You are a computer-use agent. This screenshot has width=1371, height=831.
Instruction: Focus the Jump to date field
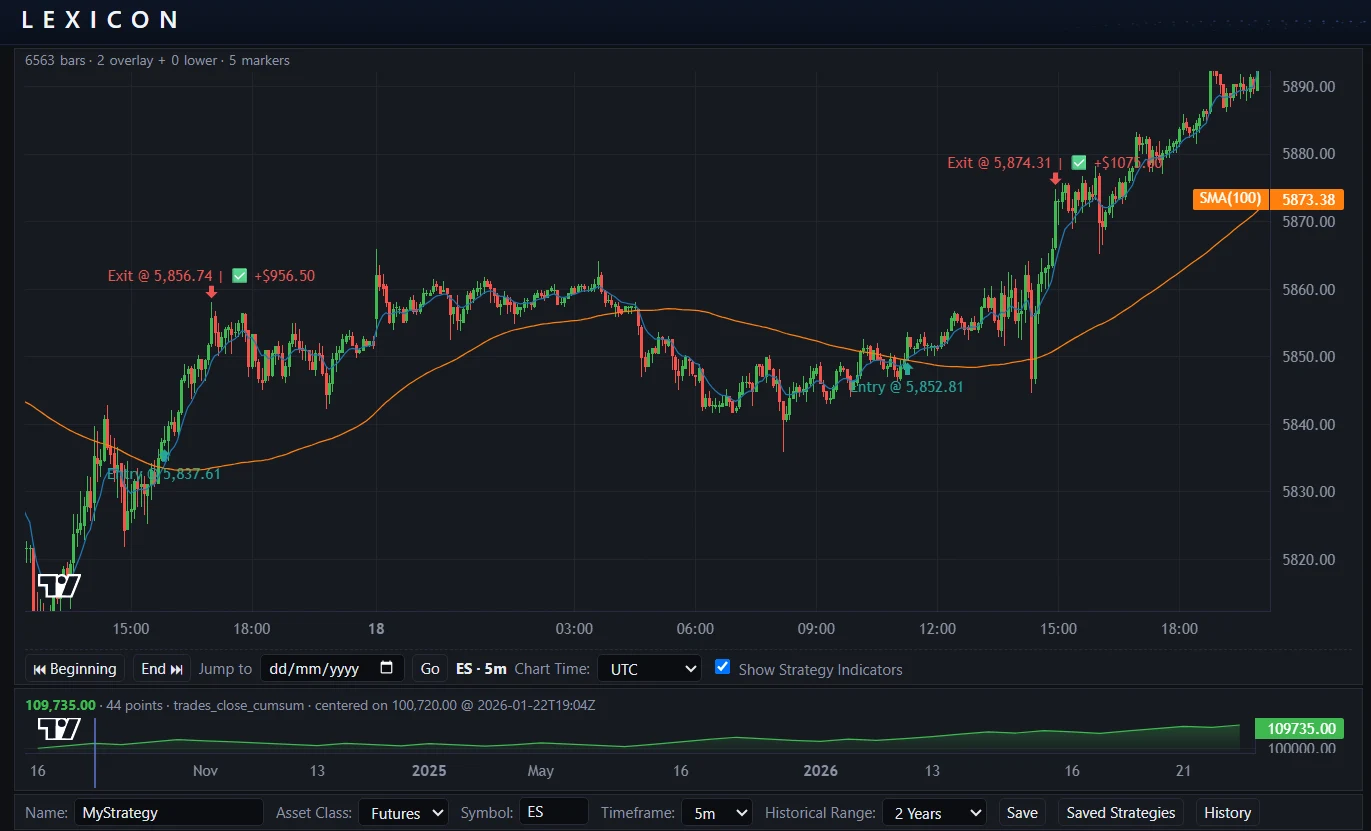click(332, 668)
